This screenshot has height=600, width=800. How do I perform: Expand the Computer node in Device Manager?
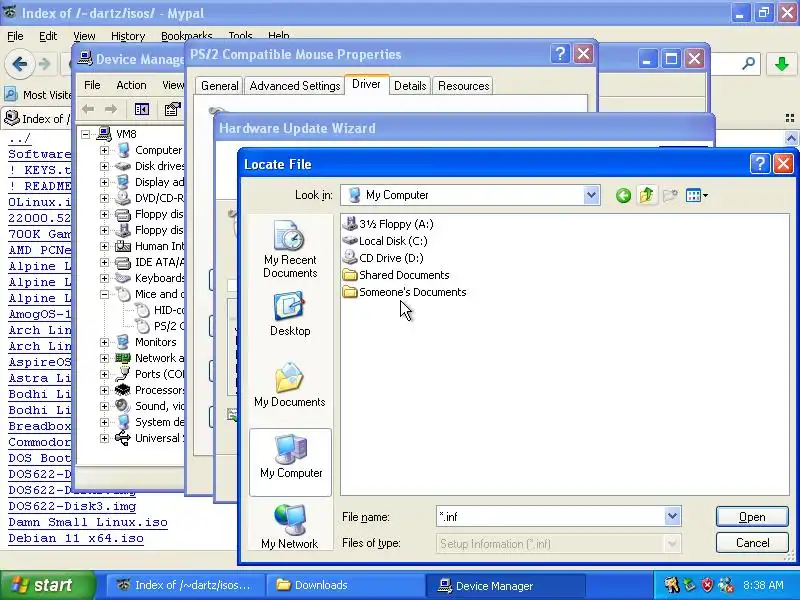click(x=104, y=151)
